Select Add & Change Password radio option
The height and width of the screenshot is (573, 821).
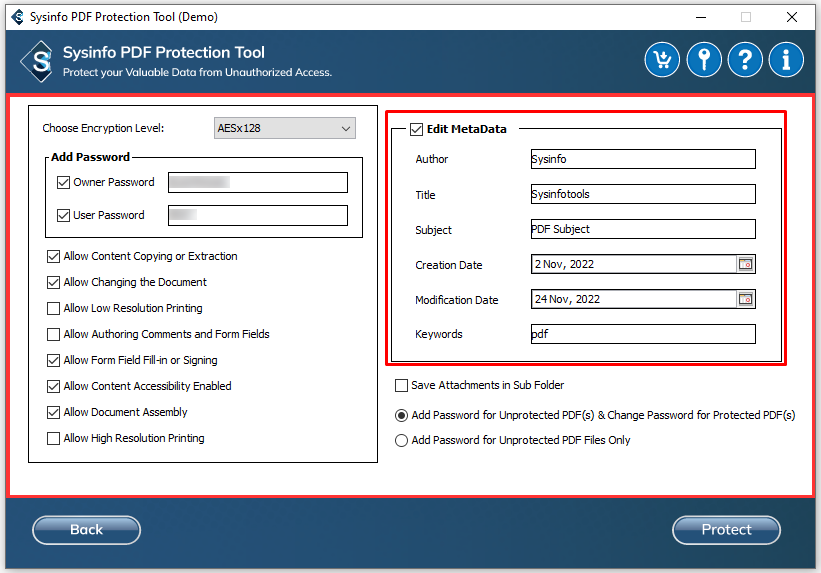(x=402, y=415)
